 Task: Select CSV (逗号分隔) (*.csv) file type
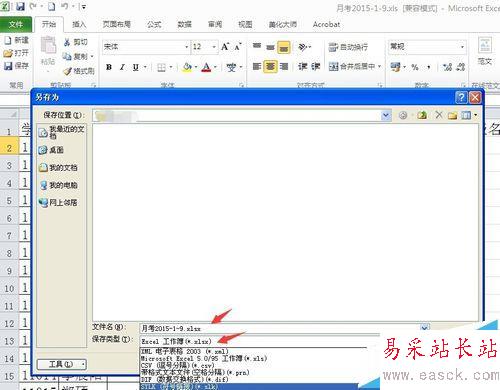(x=178, y=365)
